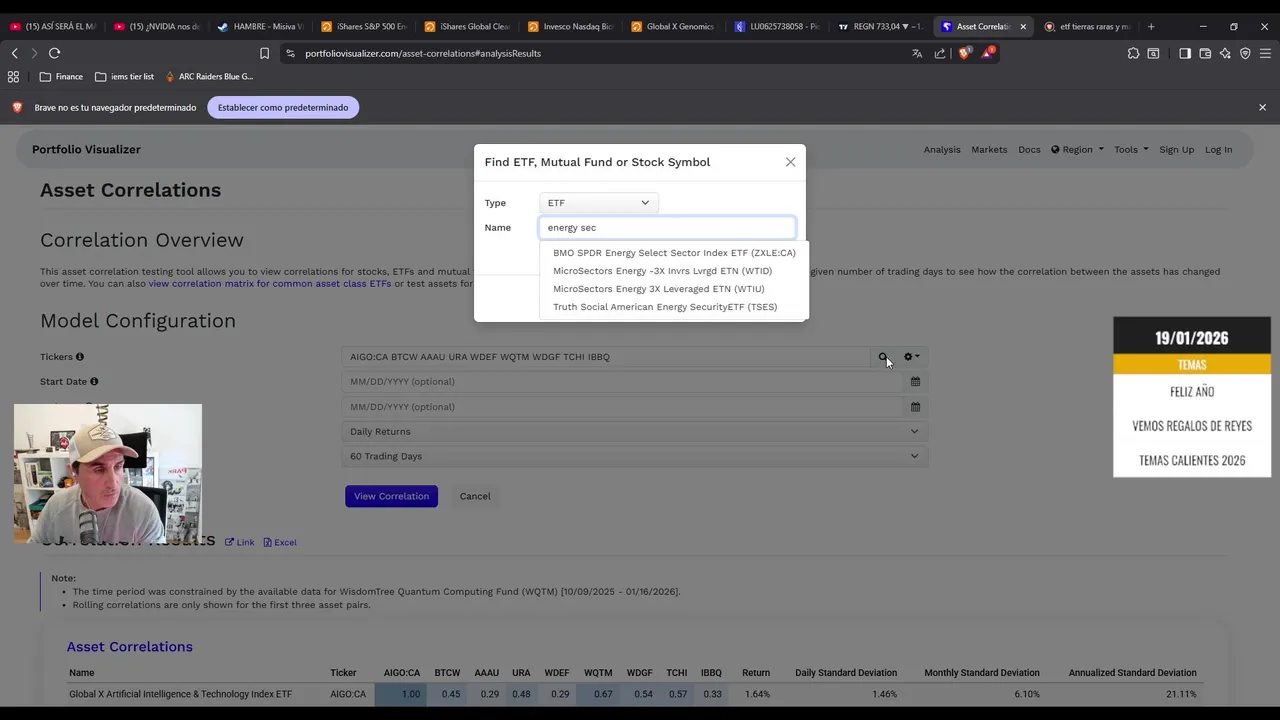The height and width of the screenshot is (720, 1280).
Task: Click the View Correlation button
Action: coord(391,496)
